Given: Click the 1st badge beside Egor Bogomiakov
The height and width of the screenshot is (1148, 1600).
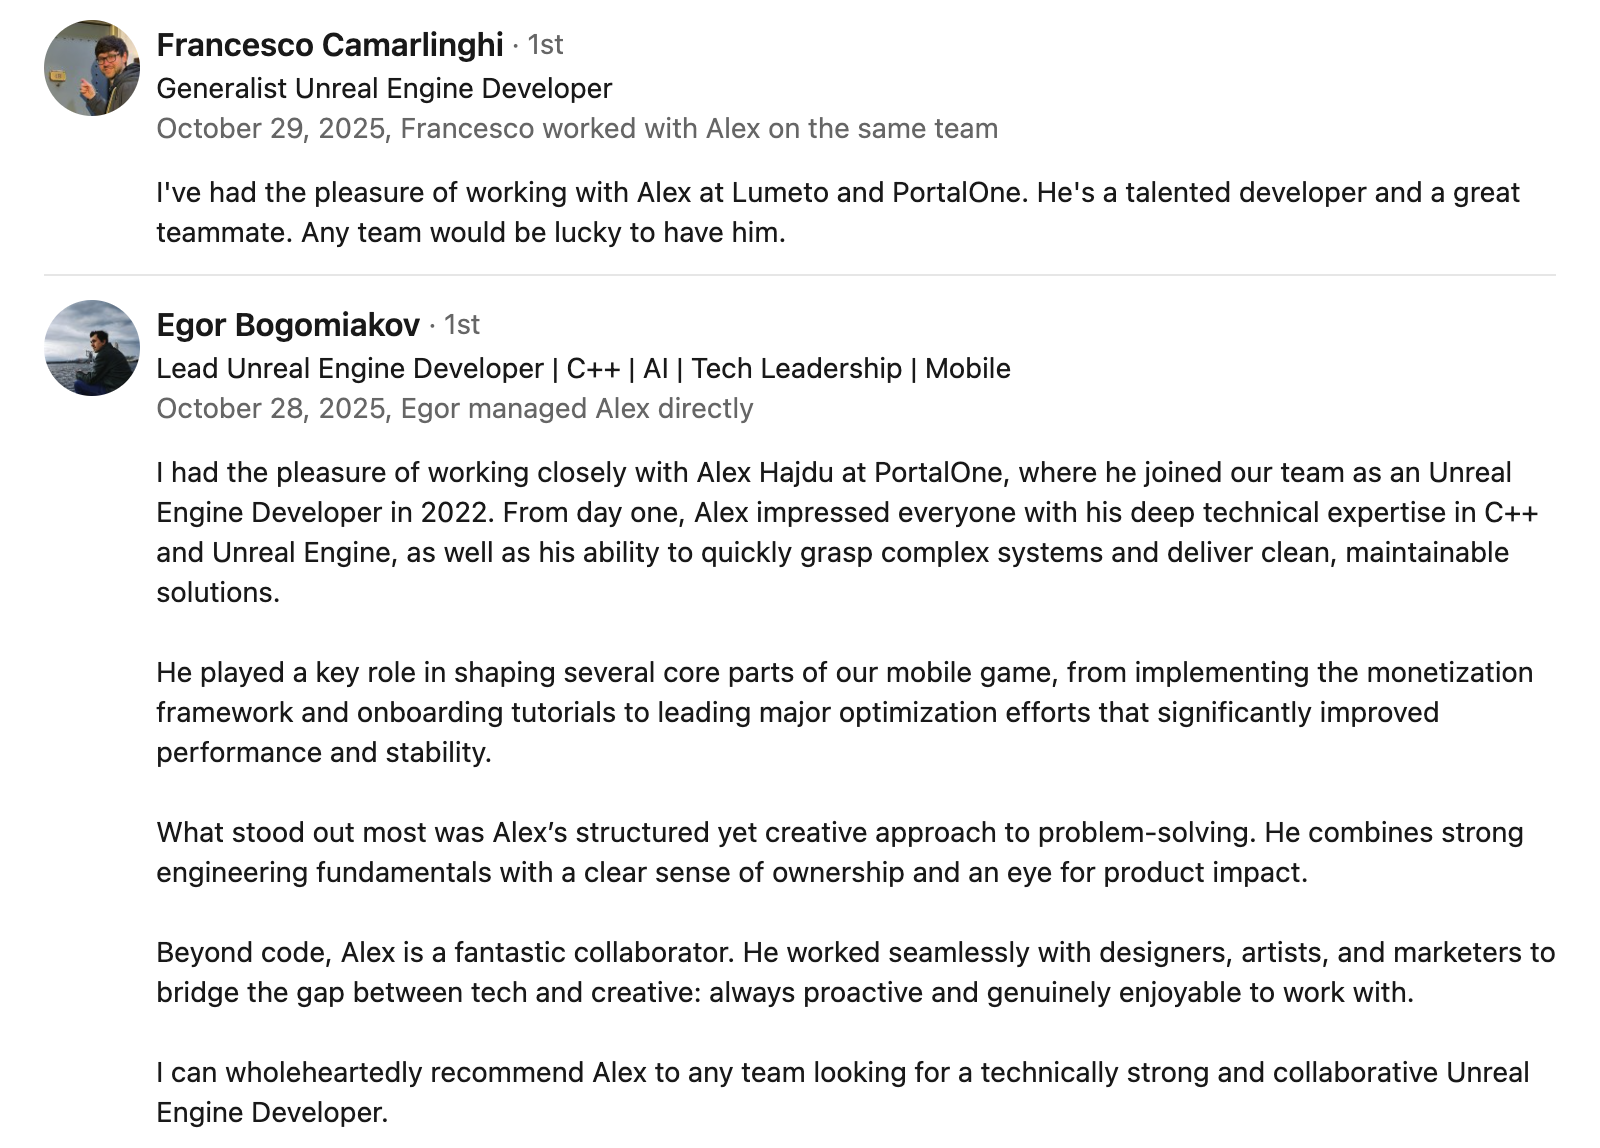Looking at the screenshot, I should (x=461, y=325).
